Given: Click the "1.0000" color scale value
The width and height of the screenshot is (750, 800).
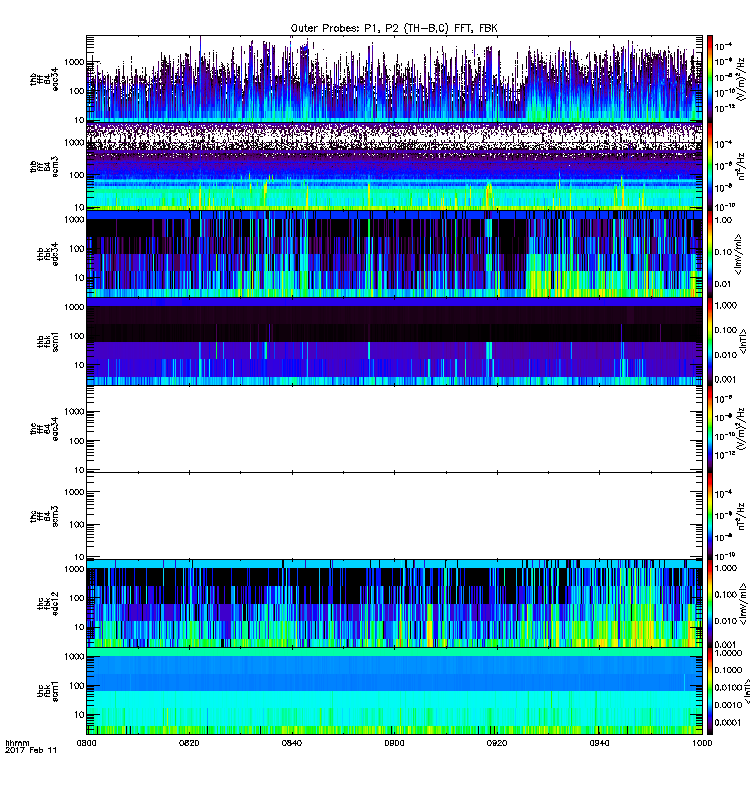Looking at the screenshot, I should coord(729,653).
